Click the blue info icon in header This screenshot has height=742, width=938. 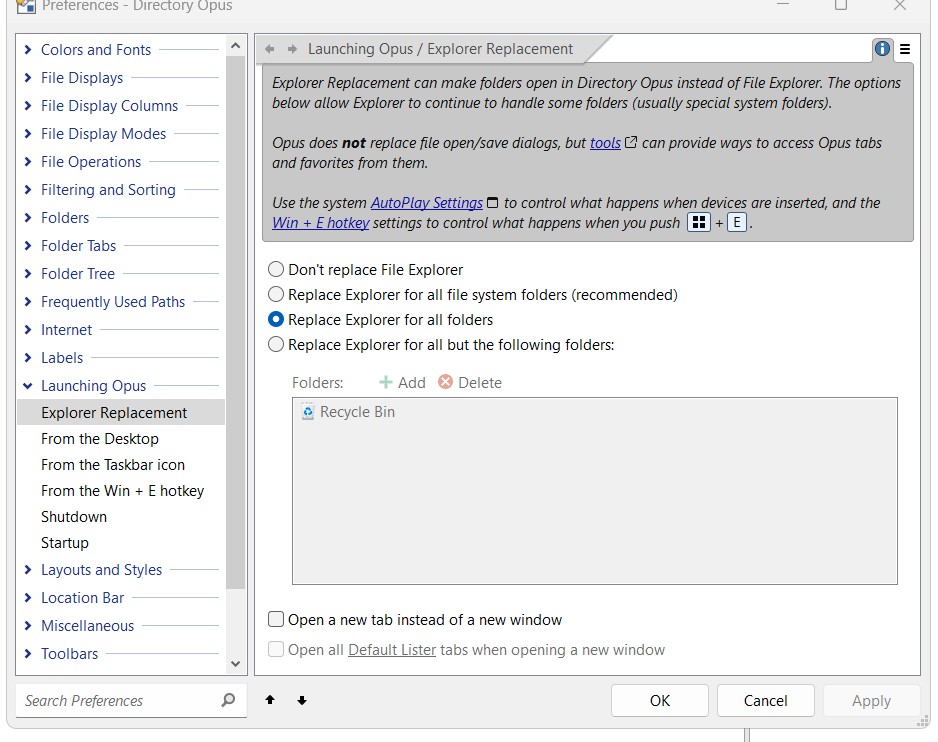(x=882, y=48)
